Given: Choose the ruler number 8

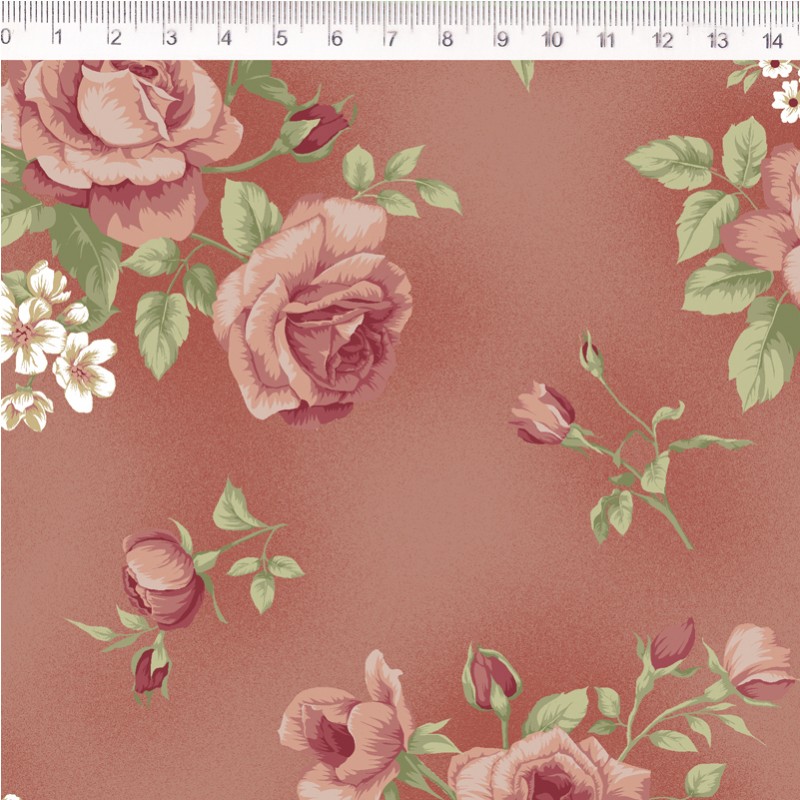Looking at the screenshot, I should click(x=447, y=39).
